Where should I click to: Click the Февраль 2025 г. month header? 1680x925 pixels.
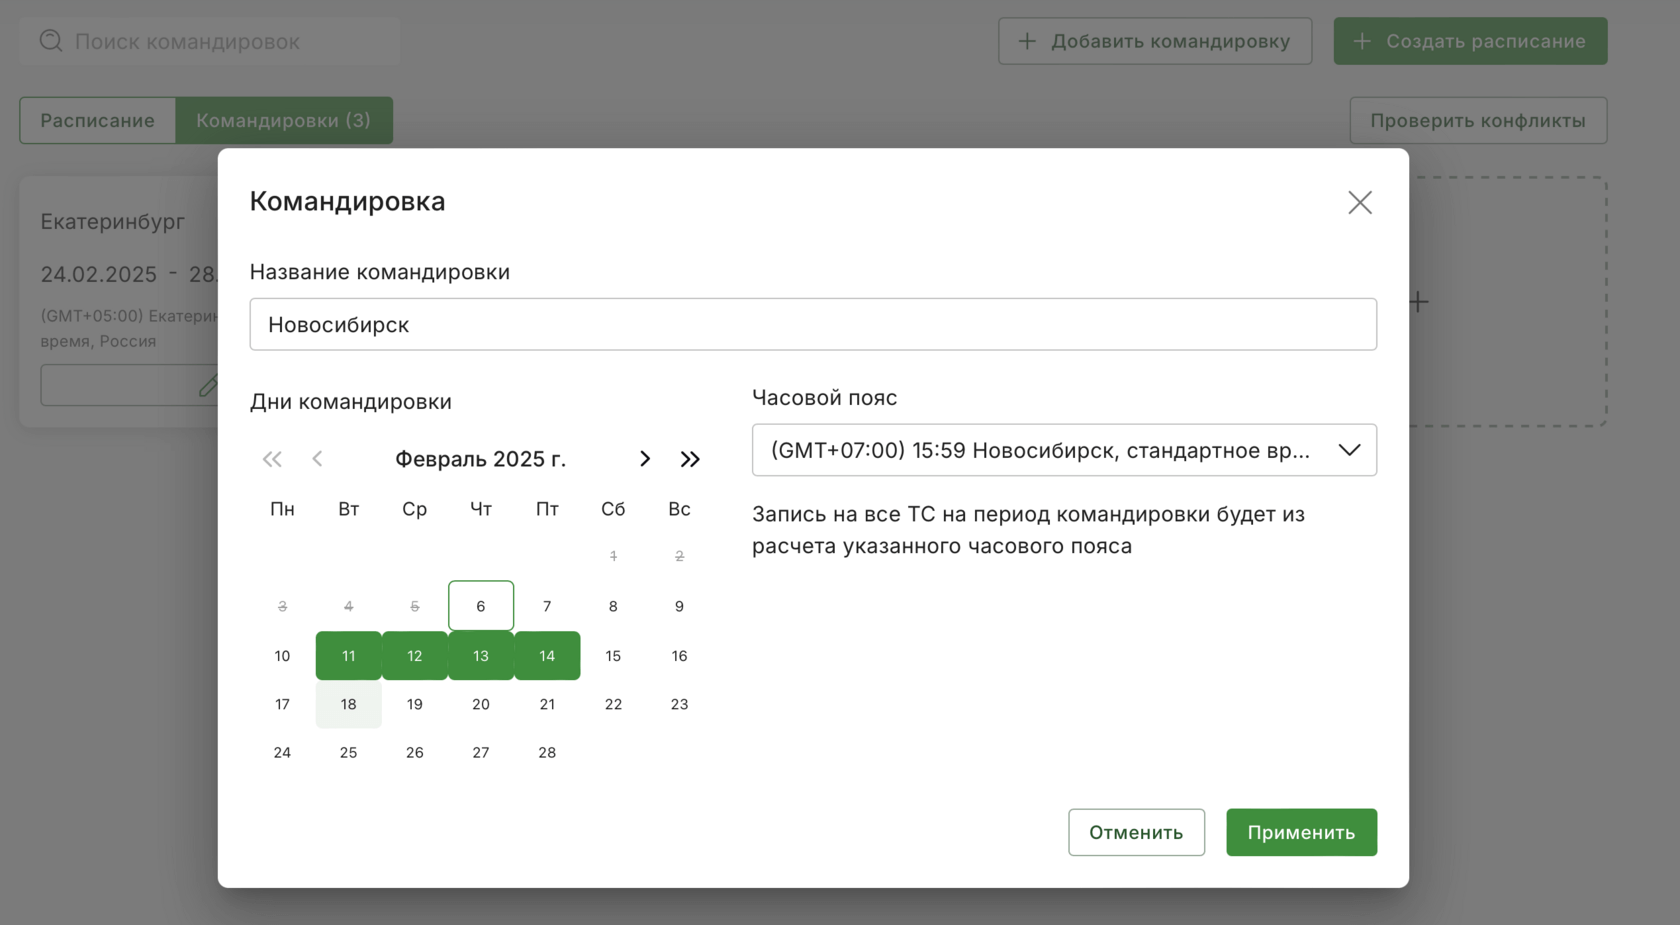click(480, 459)
